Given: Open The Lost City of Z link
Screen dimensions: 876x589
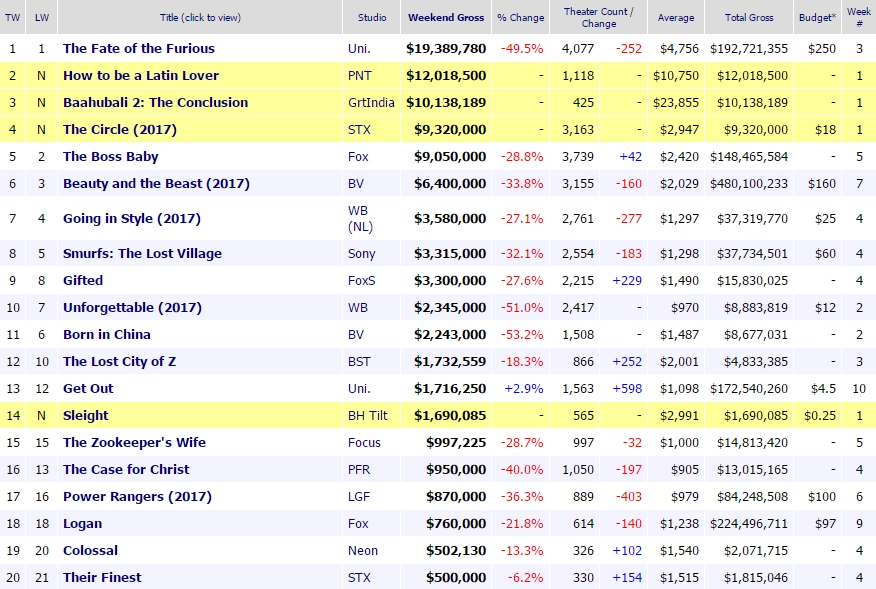Looking at the screenshot, I should pos(120,362).
